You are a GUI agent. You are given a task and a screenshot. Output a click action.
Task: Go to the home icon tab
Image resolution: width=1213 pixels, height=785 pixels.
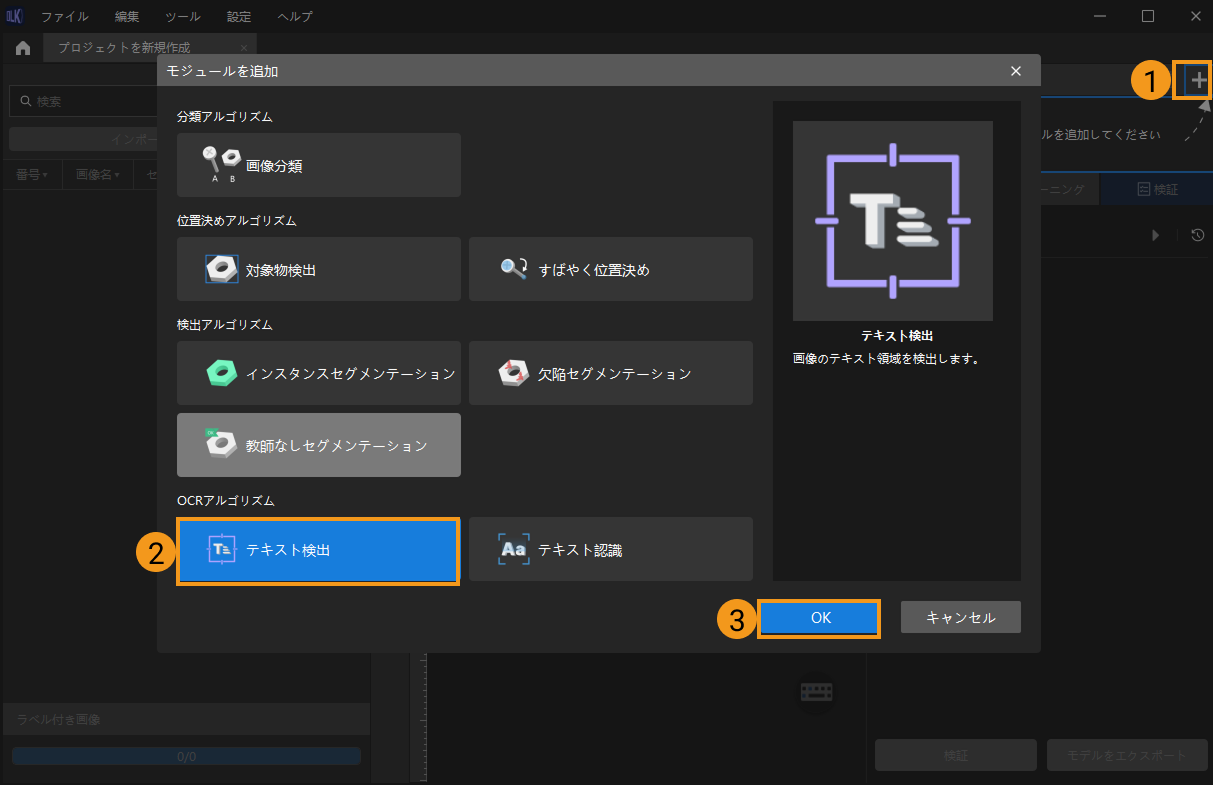[x=23, y=48]
